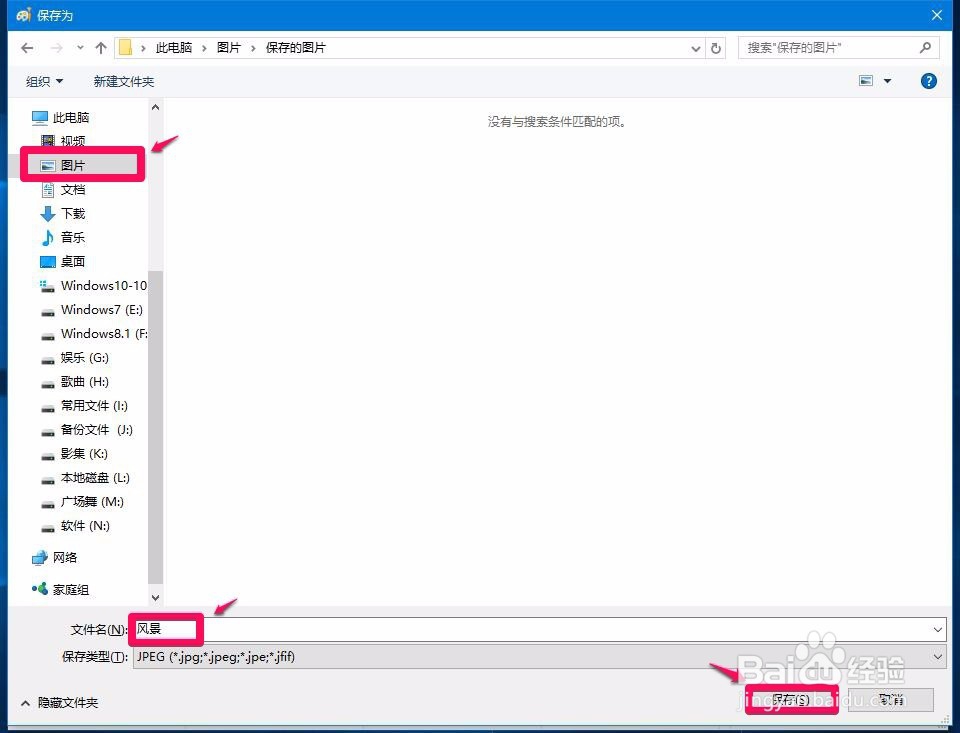Click the paint icon in title bar
Image resolution: width=960 pixels, height=733 pixels.
tap(23, 15)
